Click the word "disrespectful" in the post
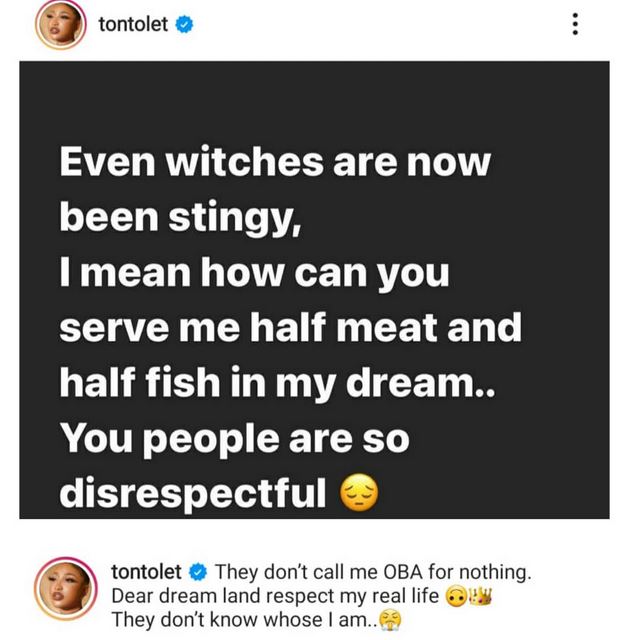623x640 pixels. 193,492
